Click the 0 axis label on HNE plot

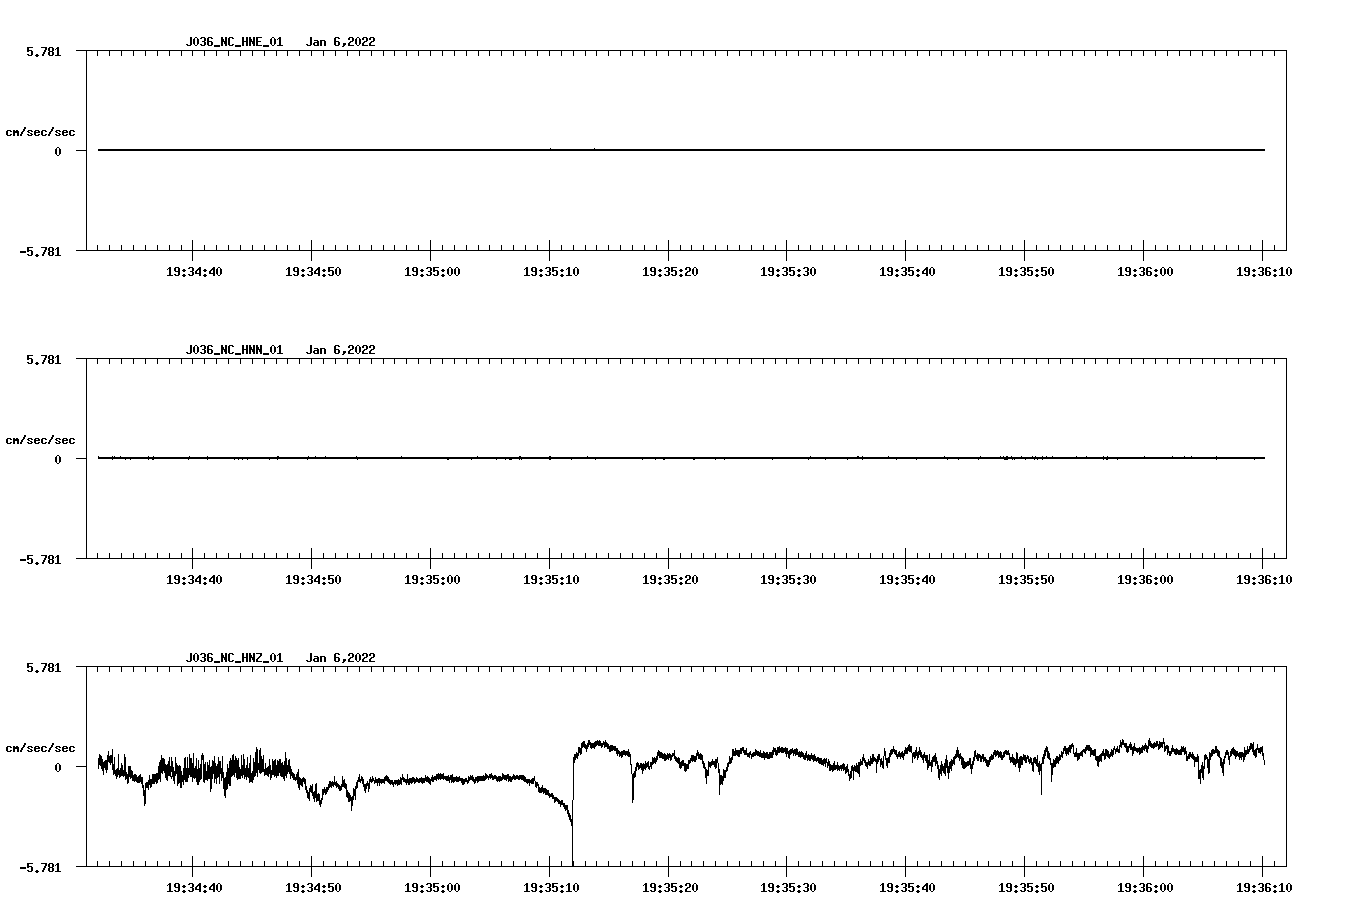coord(58,152)
